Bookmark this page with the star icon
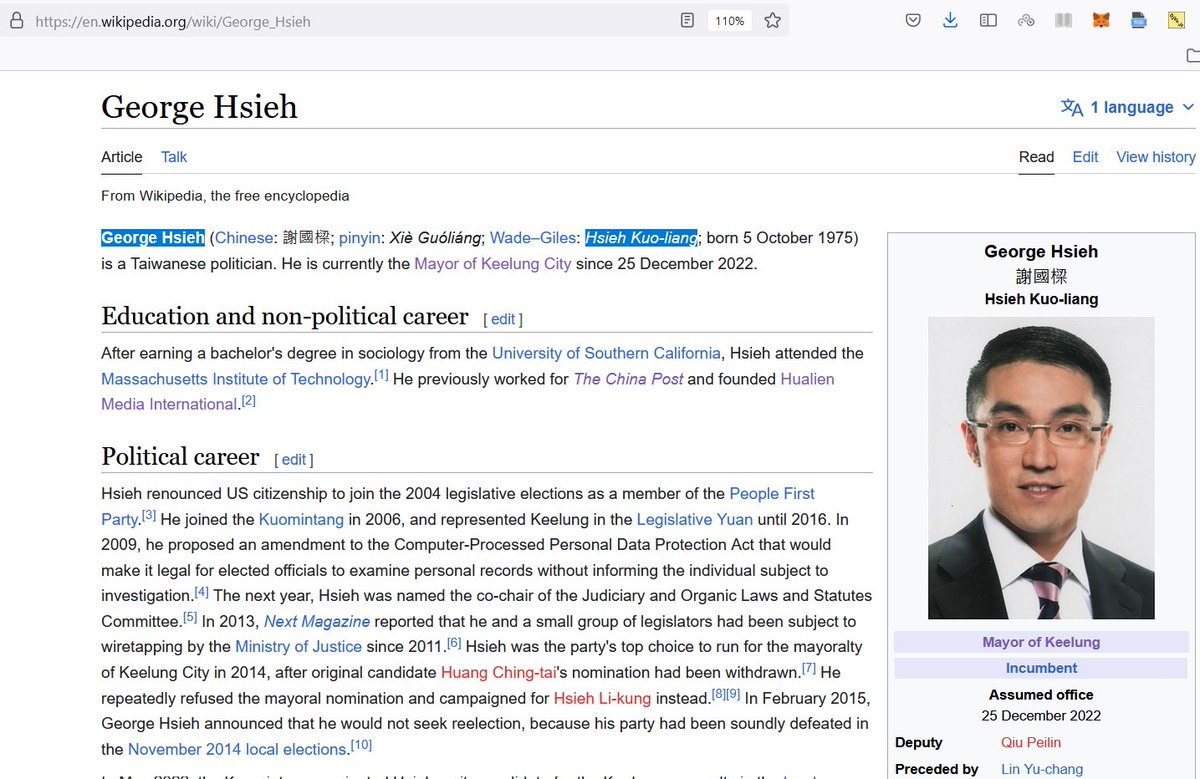The width and height of the screenshot is (1200, 779). [x=772, y=20]
